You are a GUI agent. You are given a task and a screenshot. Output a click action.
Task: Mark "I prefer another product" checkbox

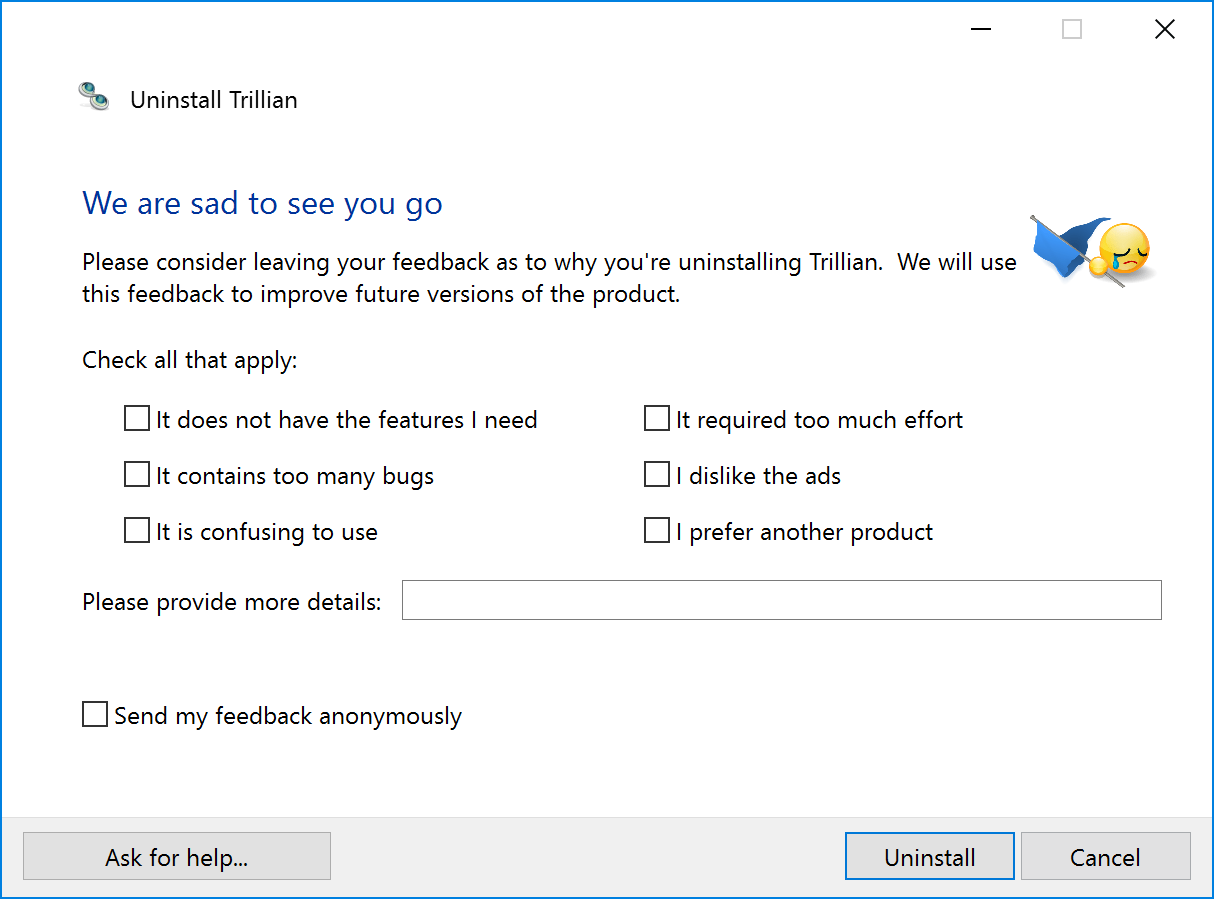click(x=657, y=531)
